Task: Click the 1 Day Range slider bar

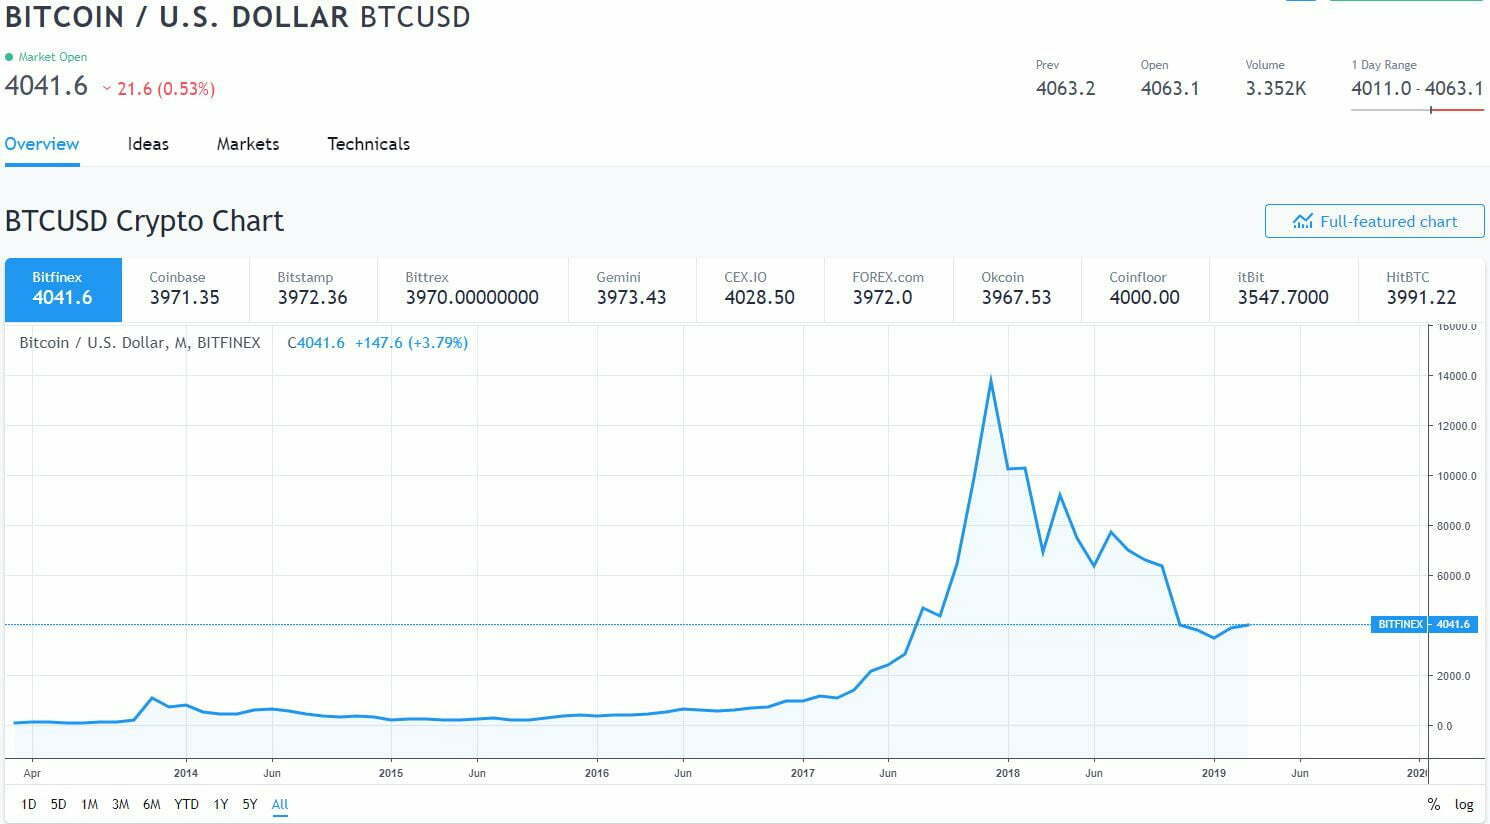Action: click(x=1416, y=110)
